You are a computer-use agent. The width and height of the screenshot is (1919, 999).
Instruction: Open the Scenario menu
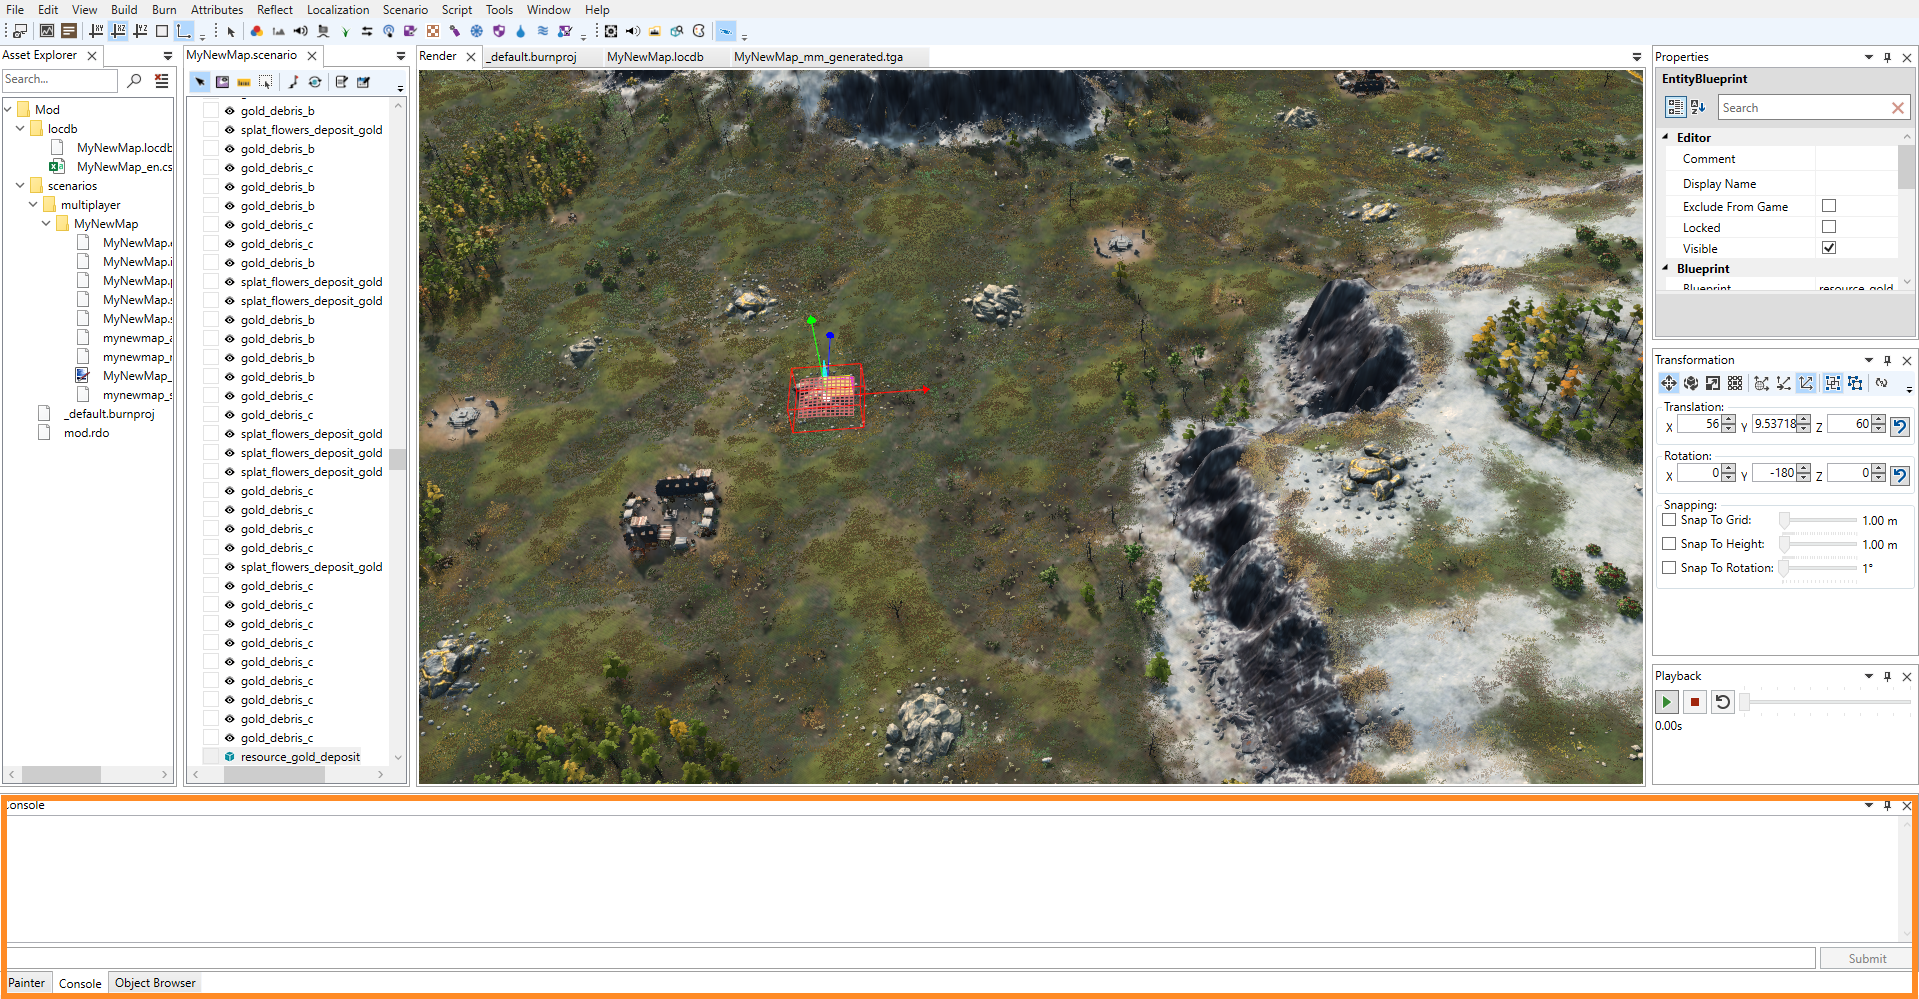tap(405, 10)
